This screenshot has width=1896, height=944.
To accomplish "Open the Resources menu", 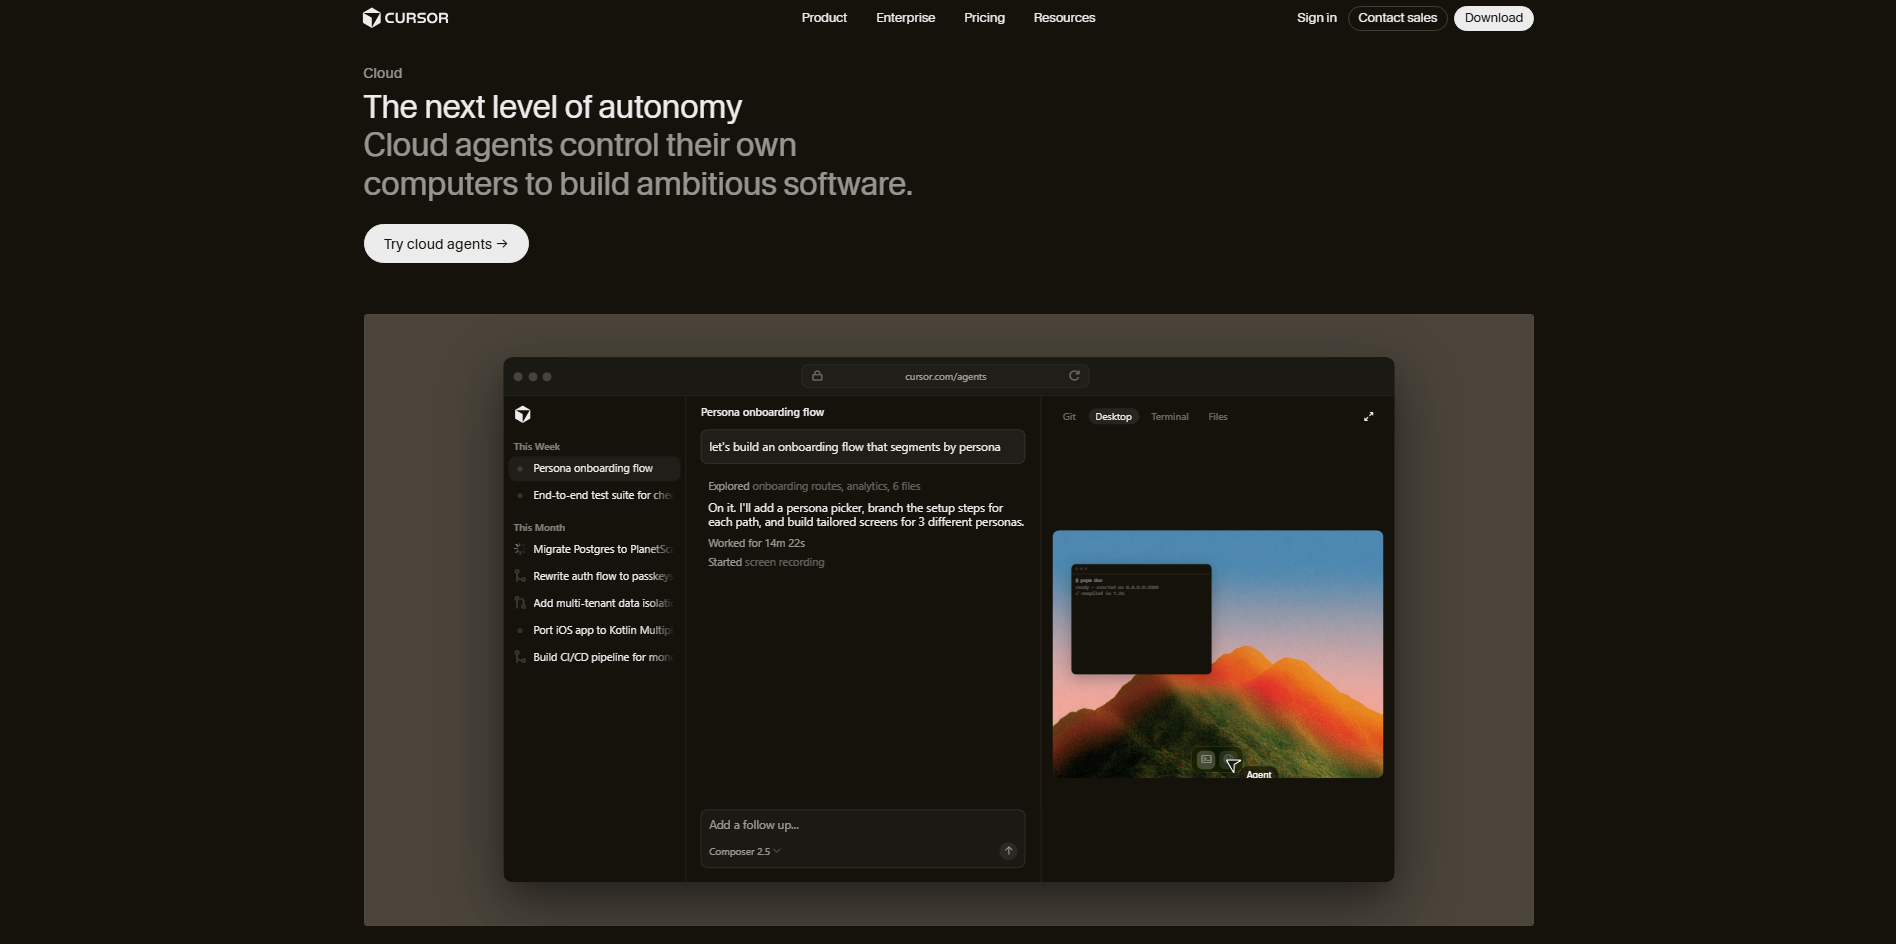I will pyautogui.click(x=1064, y=18).
